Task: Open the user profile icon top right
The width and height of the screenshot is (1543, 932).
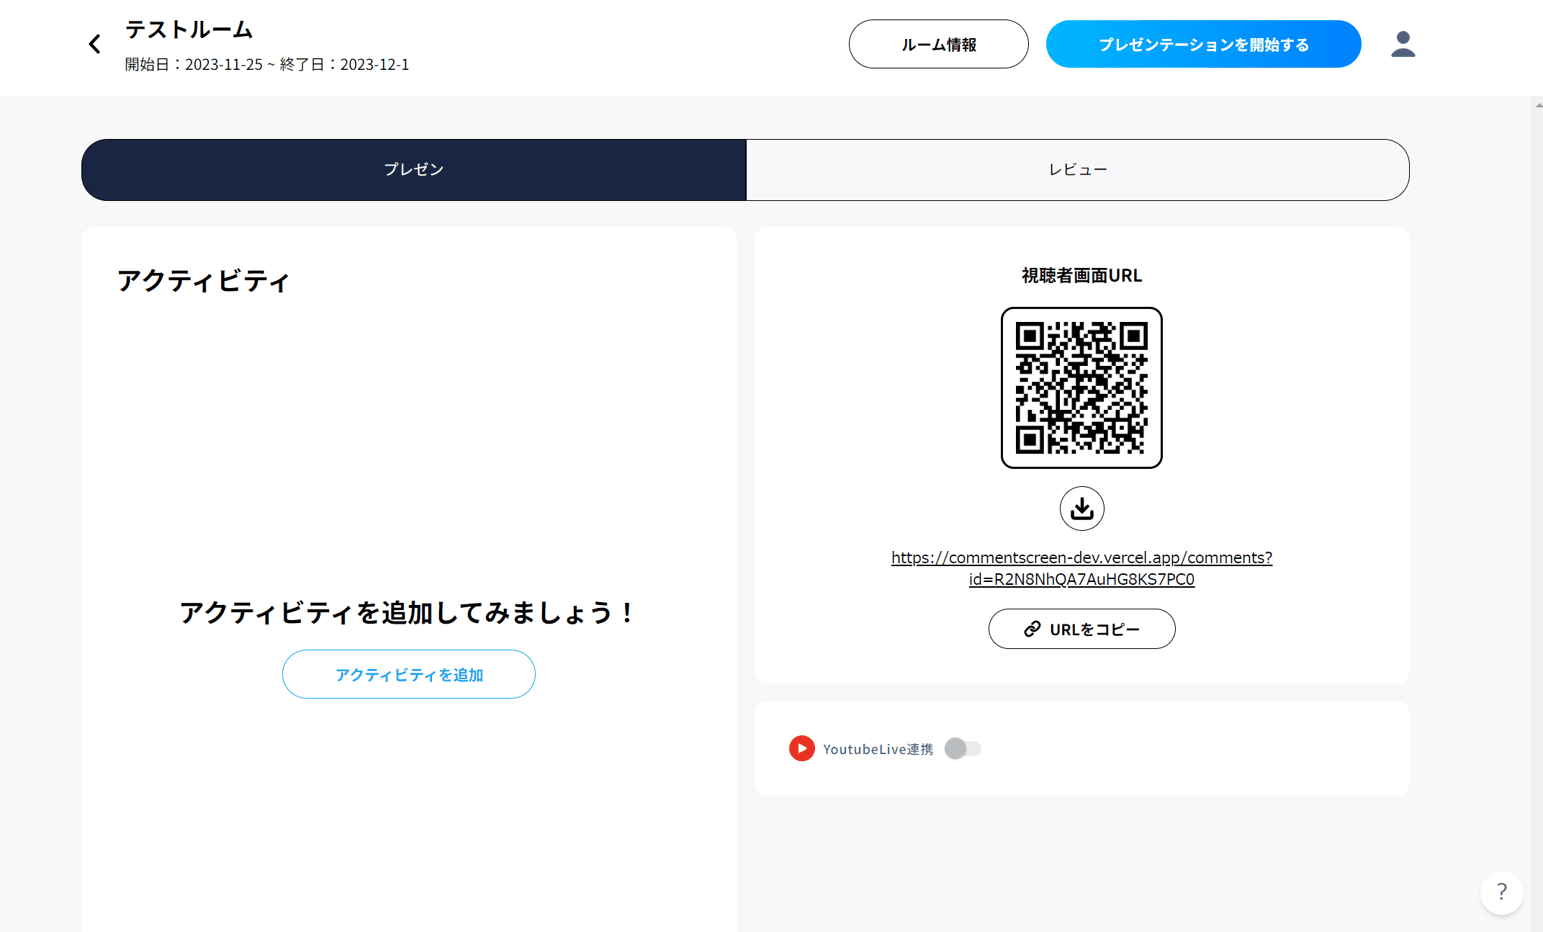Action: [x=1403, y=44]
